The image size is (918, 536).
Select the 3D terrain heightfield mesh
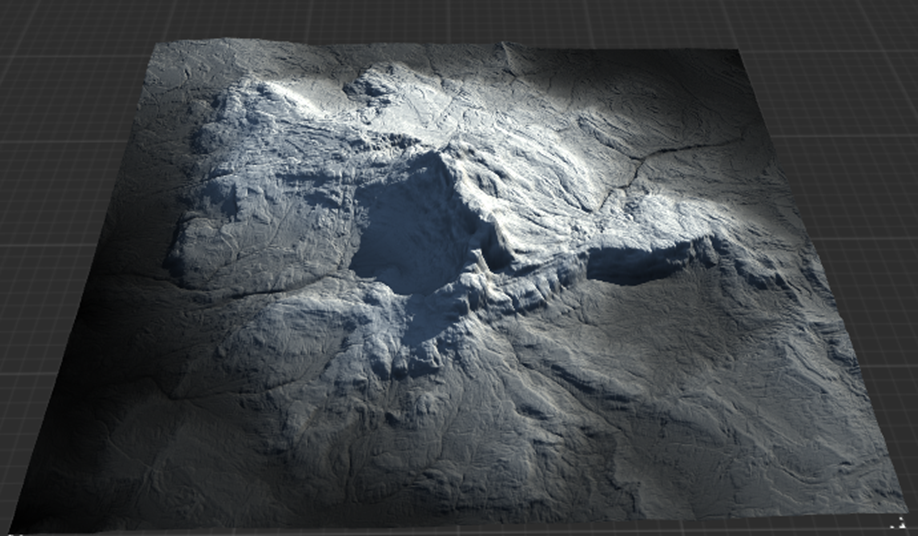457,287
